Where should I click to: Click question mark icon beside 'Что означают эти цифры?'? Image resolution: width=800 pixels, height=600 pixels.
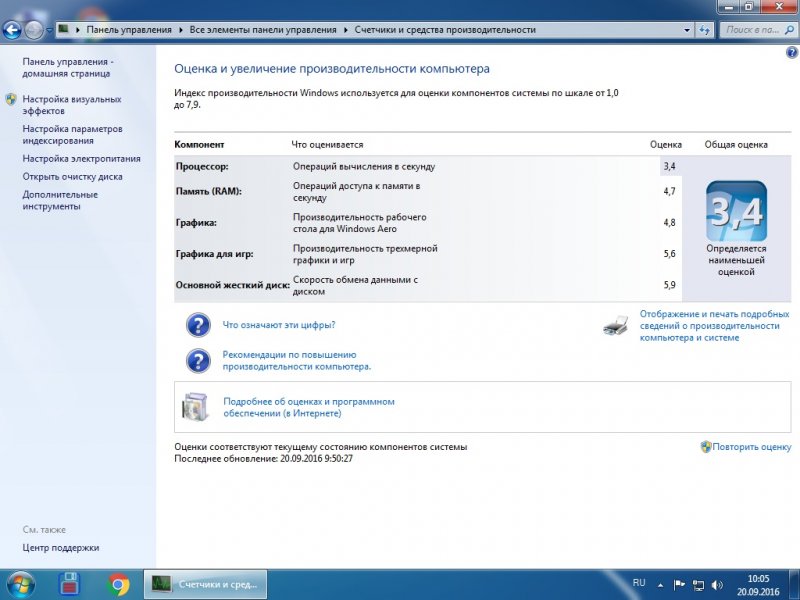pyautogui.click(x=199, y=325)
